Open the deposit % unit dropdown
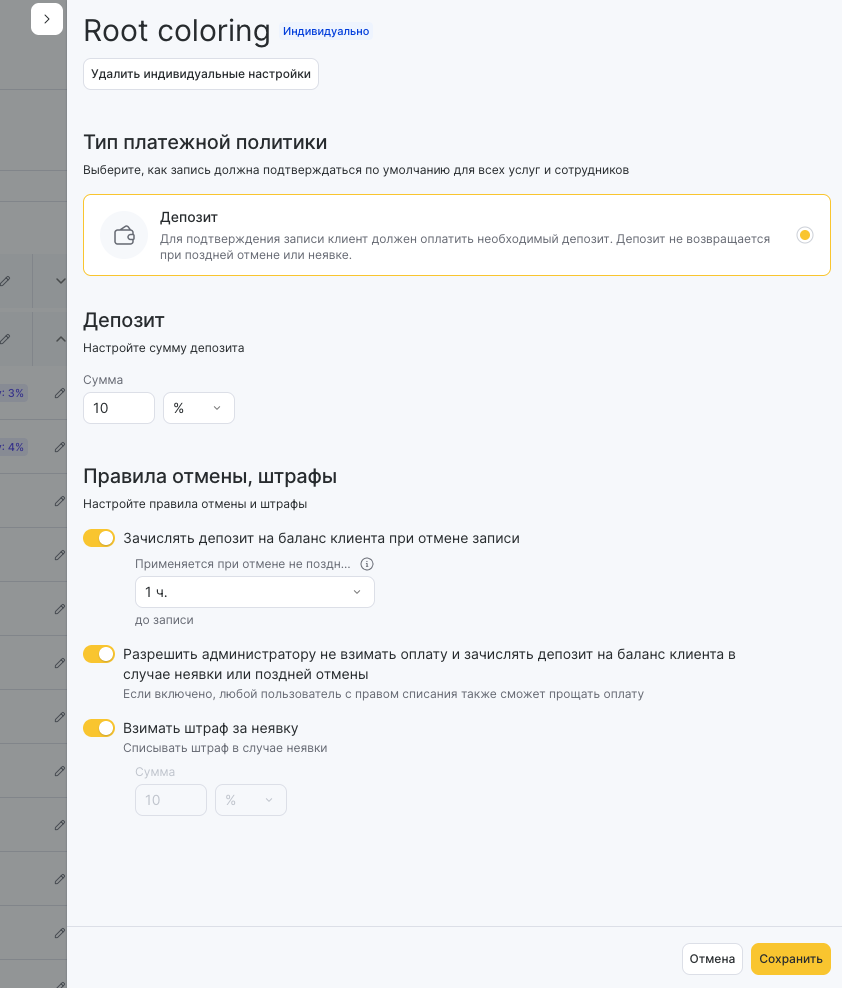Image resolution: width=842 pixels, height=988 pixels. tap(199, 408)
